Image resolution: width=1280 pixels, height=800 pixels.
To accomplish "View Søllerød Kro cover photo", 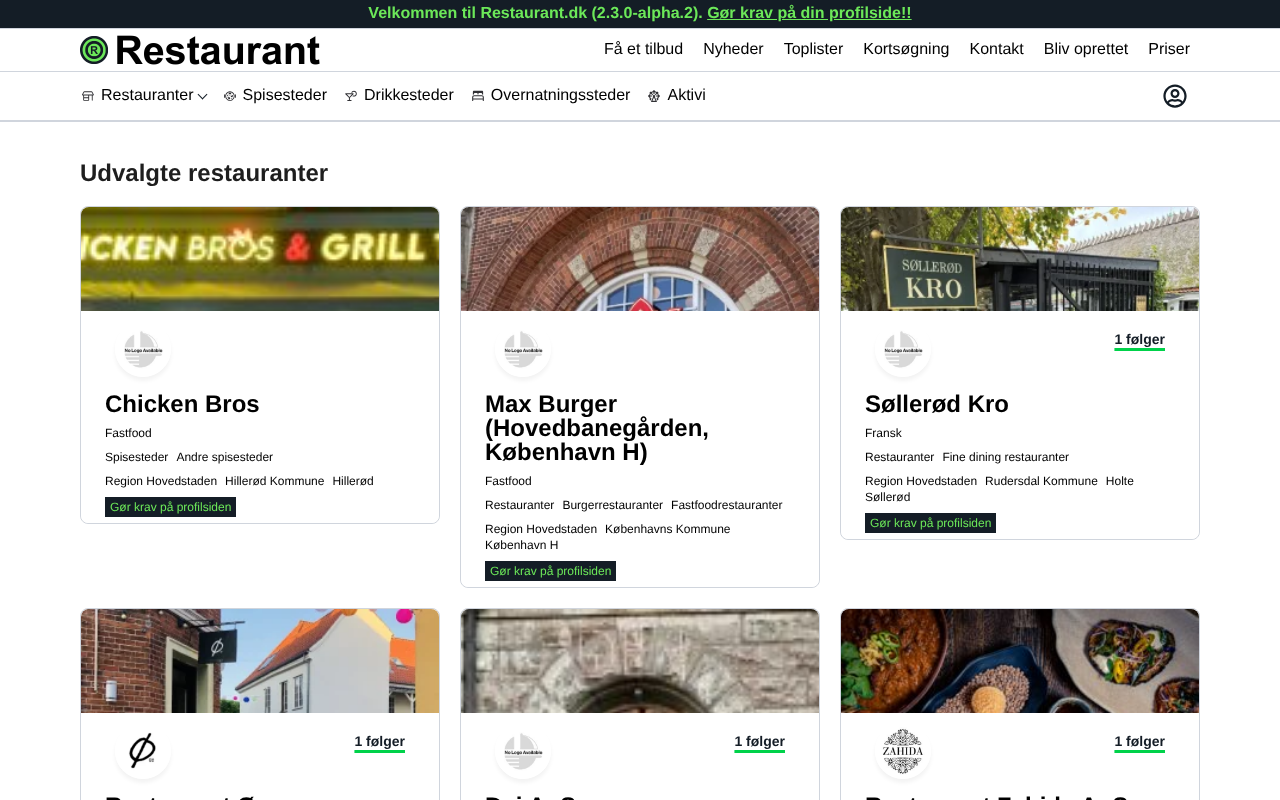I will coord(1020,259).
